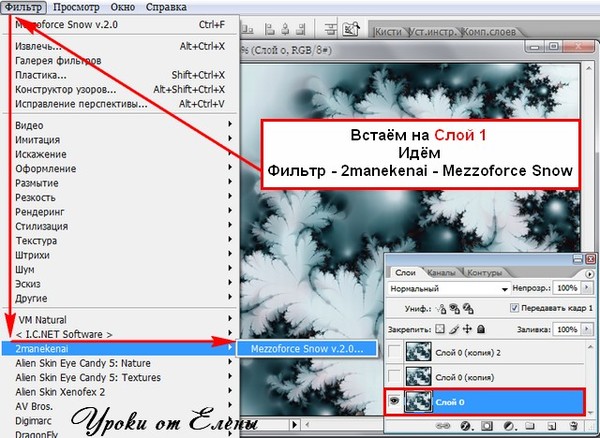Open the Стилизация filter category
Viewport: 600px width, 438px height.
point(121,226)
